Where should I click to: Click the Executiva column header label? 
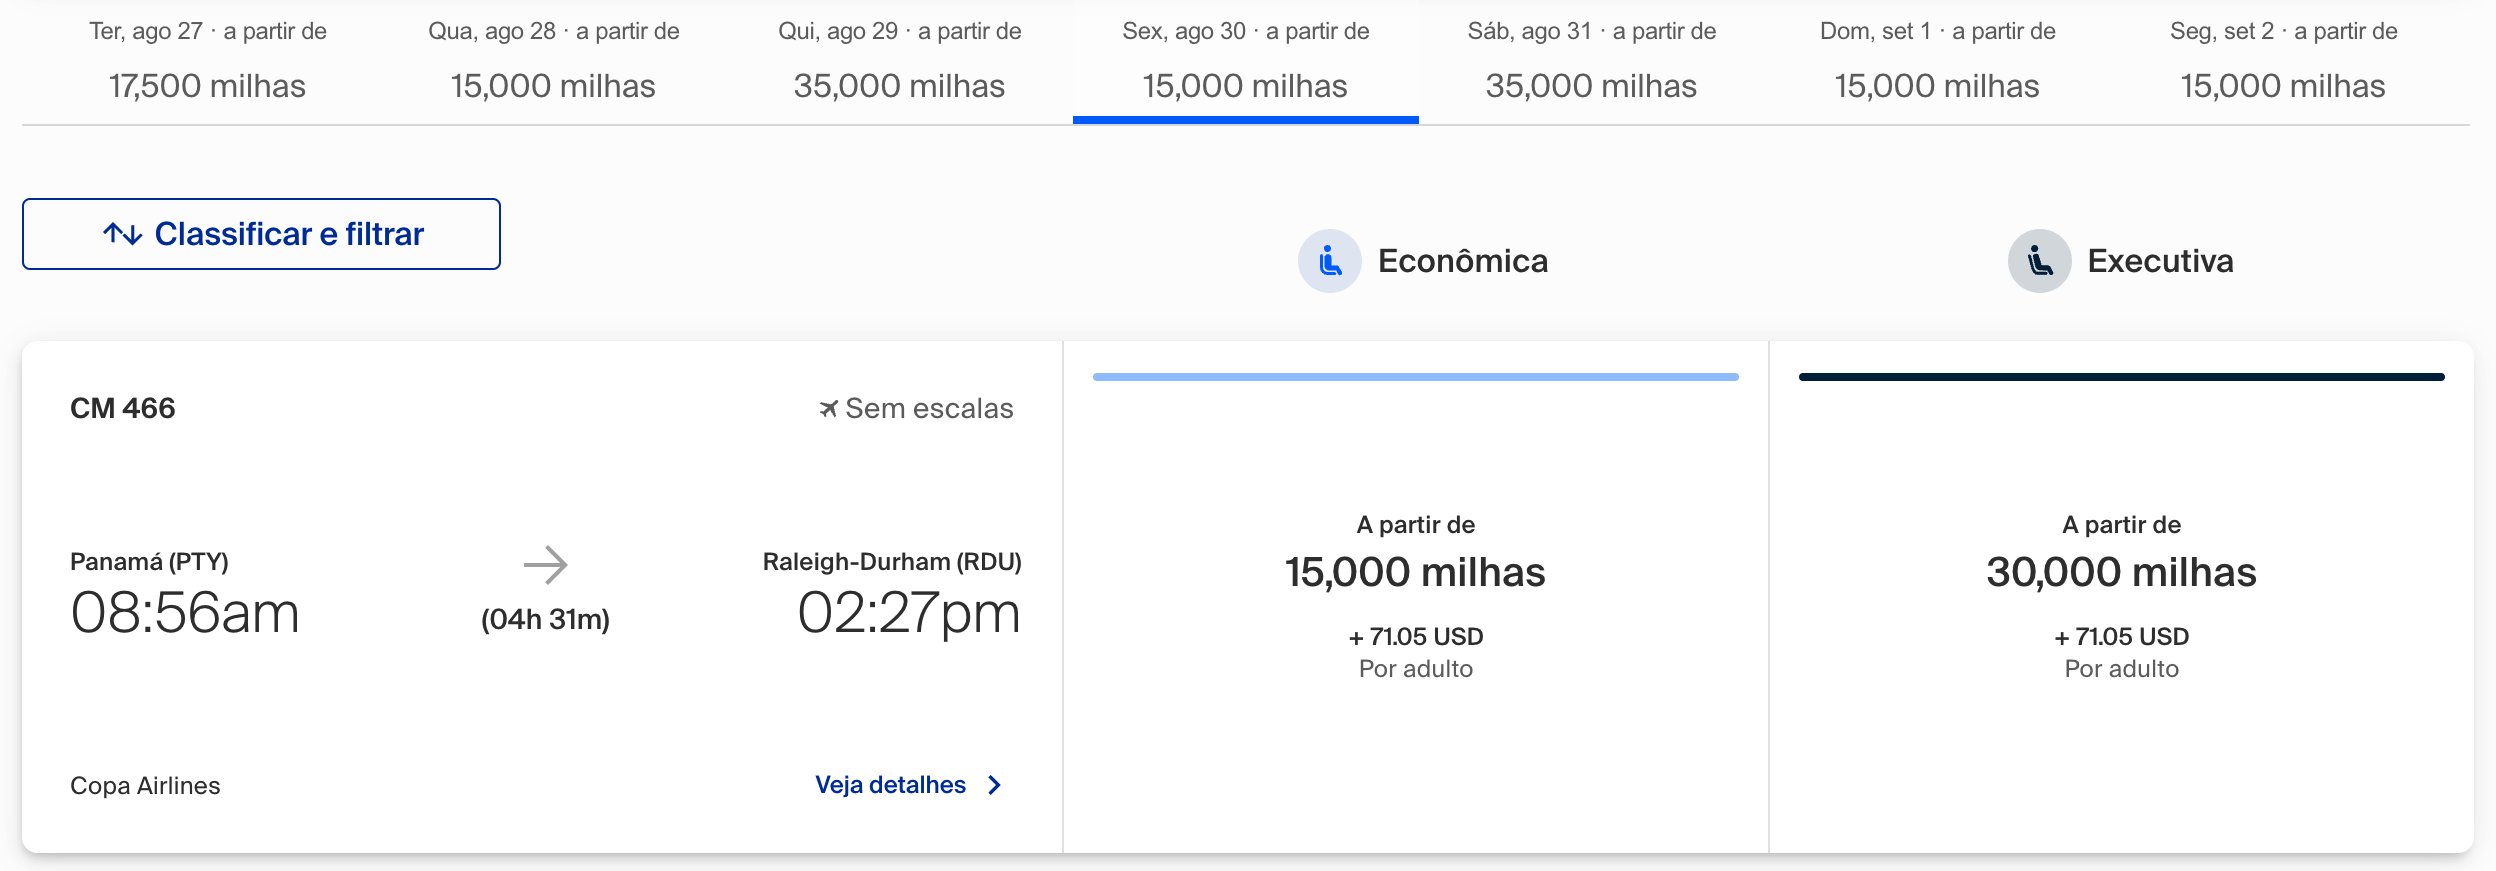coord(2160,261)
